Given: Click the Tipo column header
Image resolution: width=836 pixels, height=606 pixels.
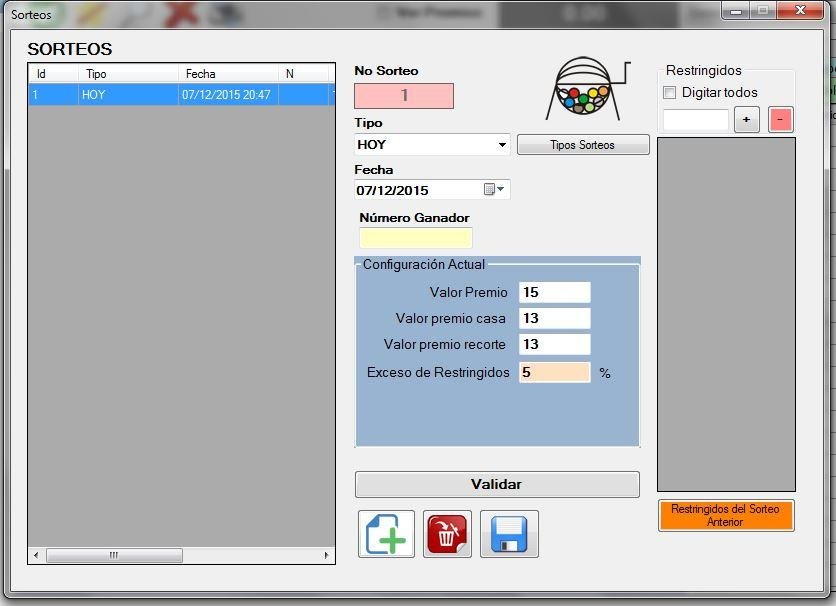Looking at the screenshot, I should [x=128, y=74].
